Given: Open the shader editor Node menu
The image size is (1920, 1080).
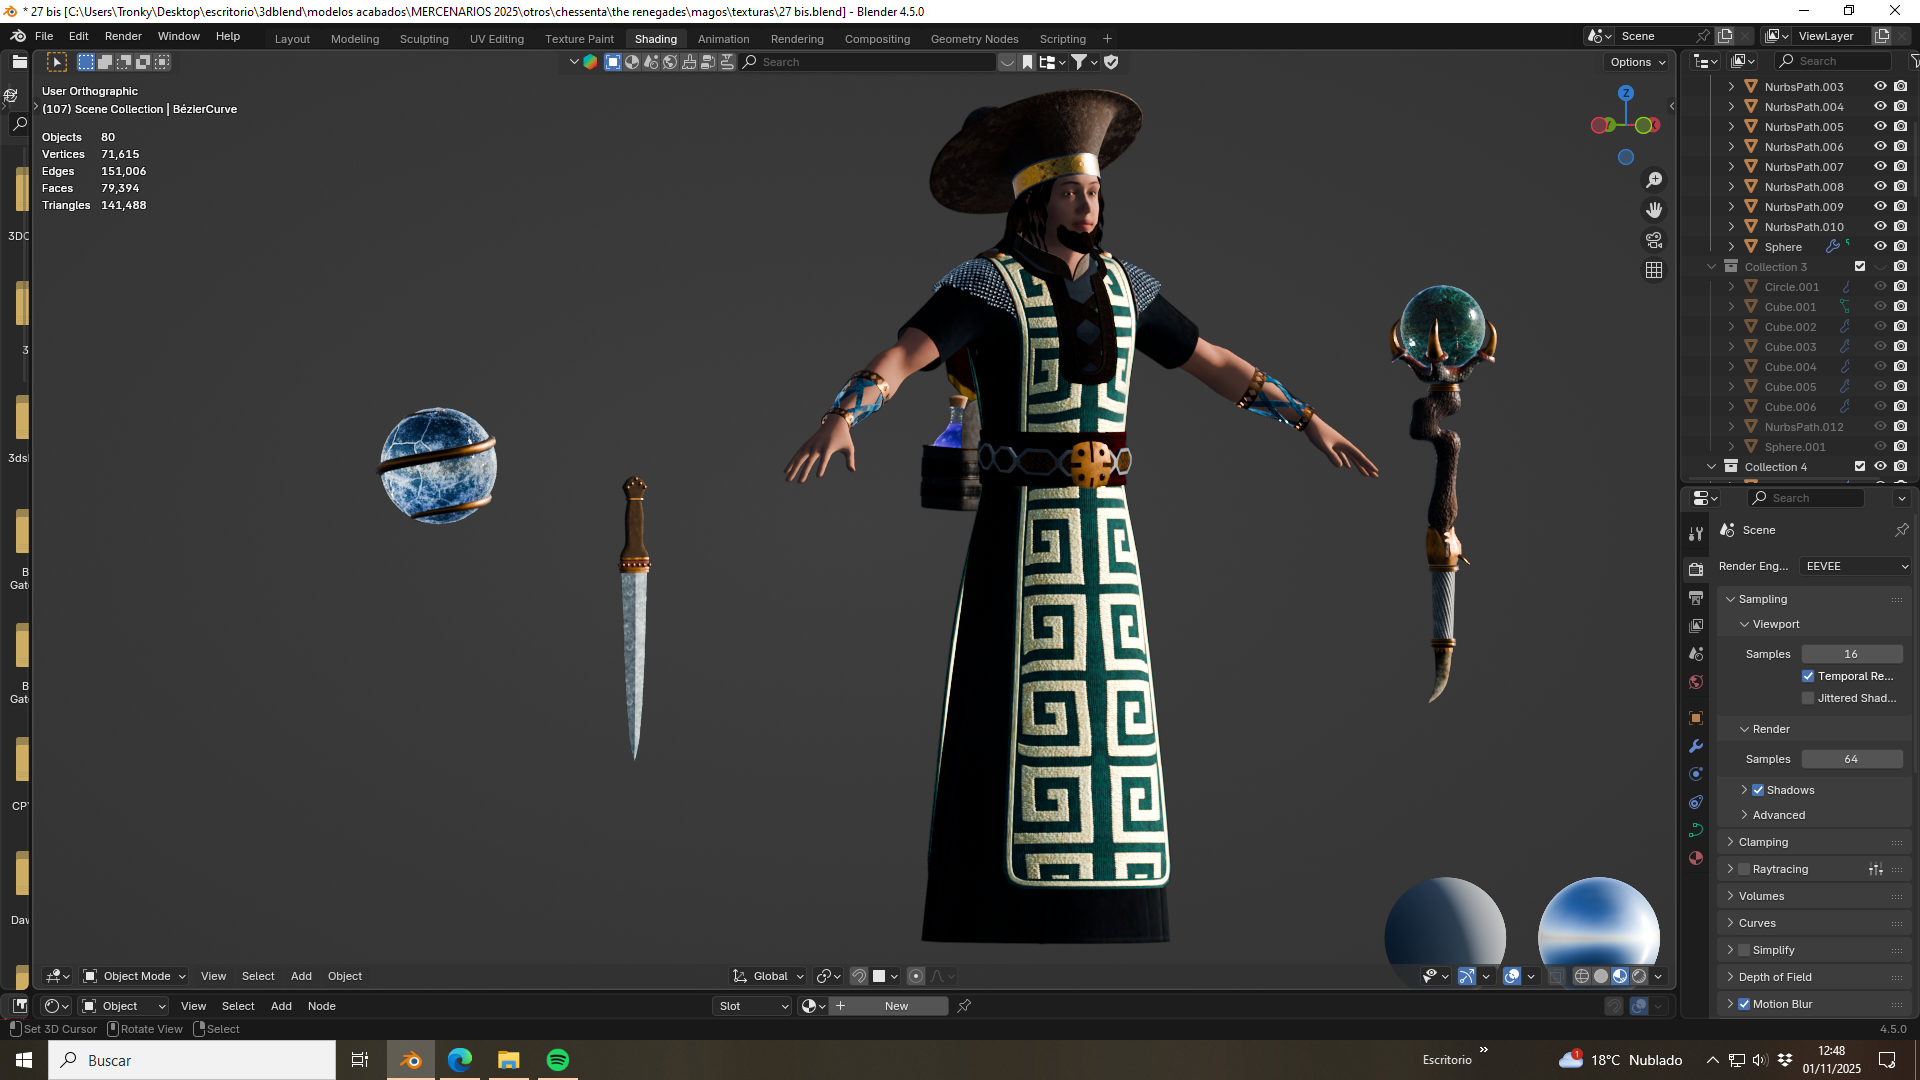Looking at the screenshot, I should pos(321,1006).
